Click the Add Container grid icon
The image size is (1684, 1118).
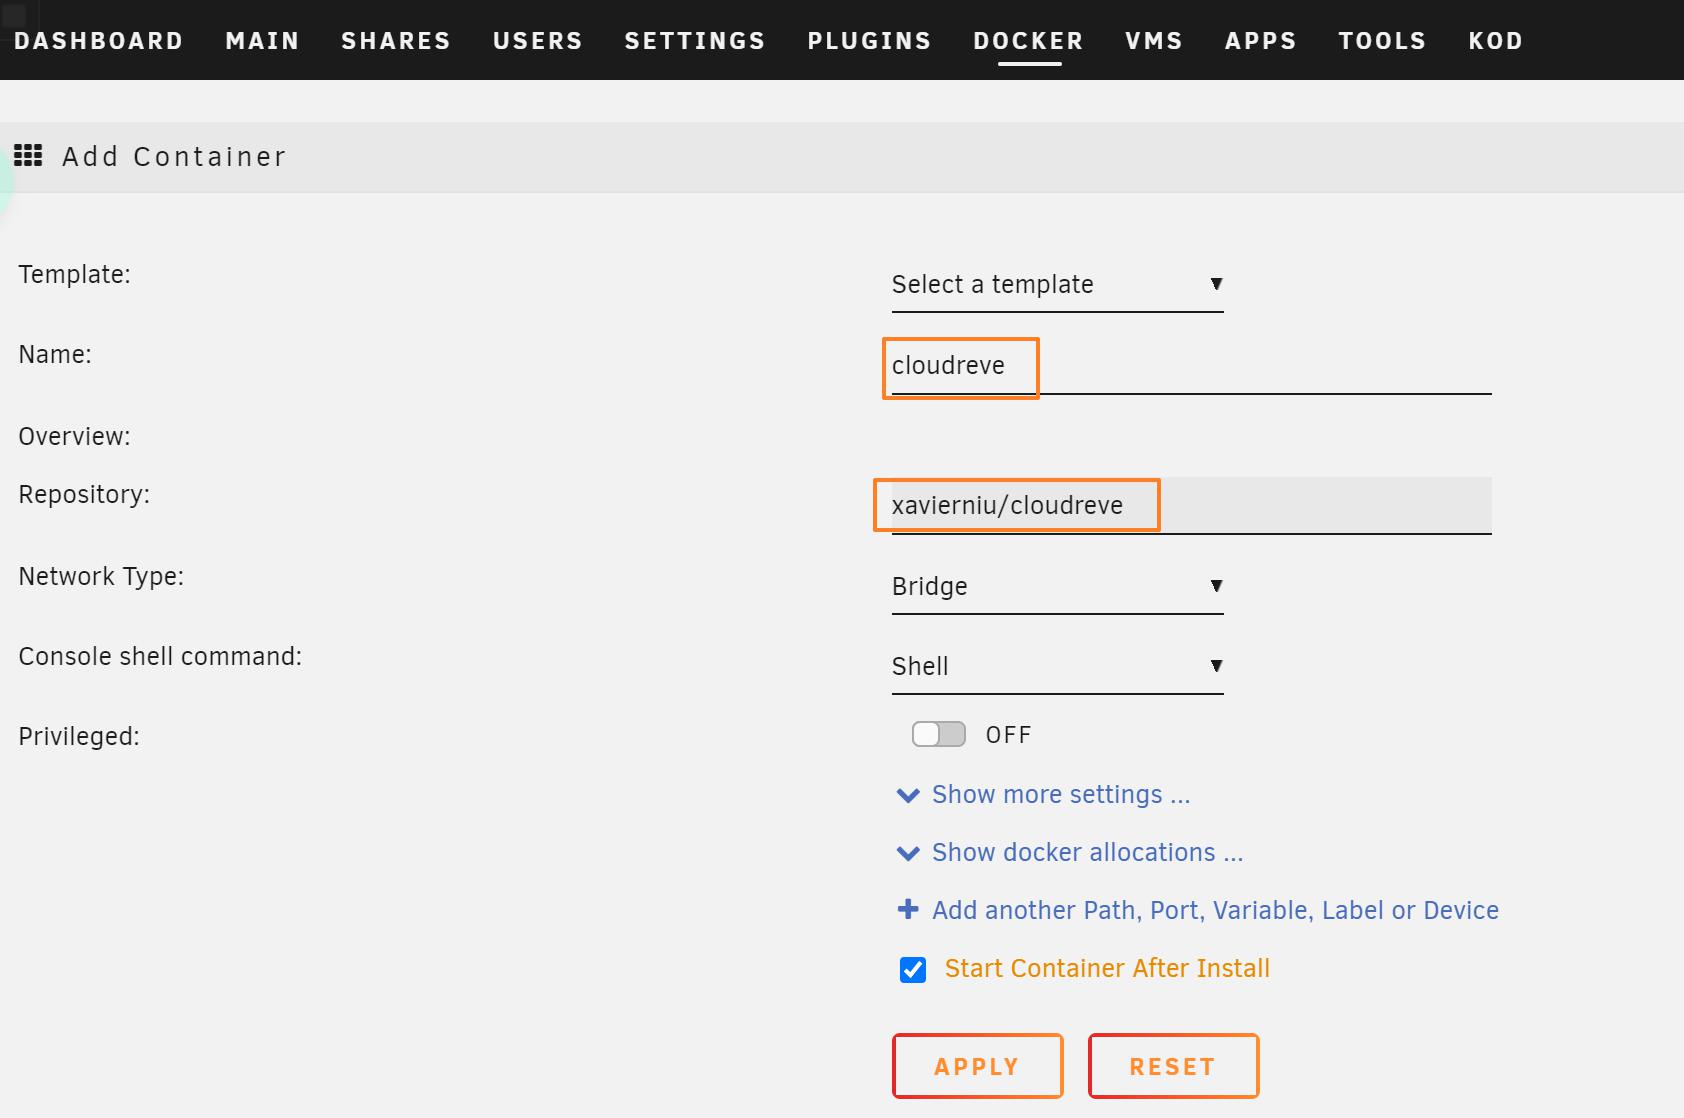pos(28,155)
